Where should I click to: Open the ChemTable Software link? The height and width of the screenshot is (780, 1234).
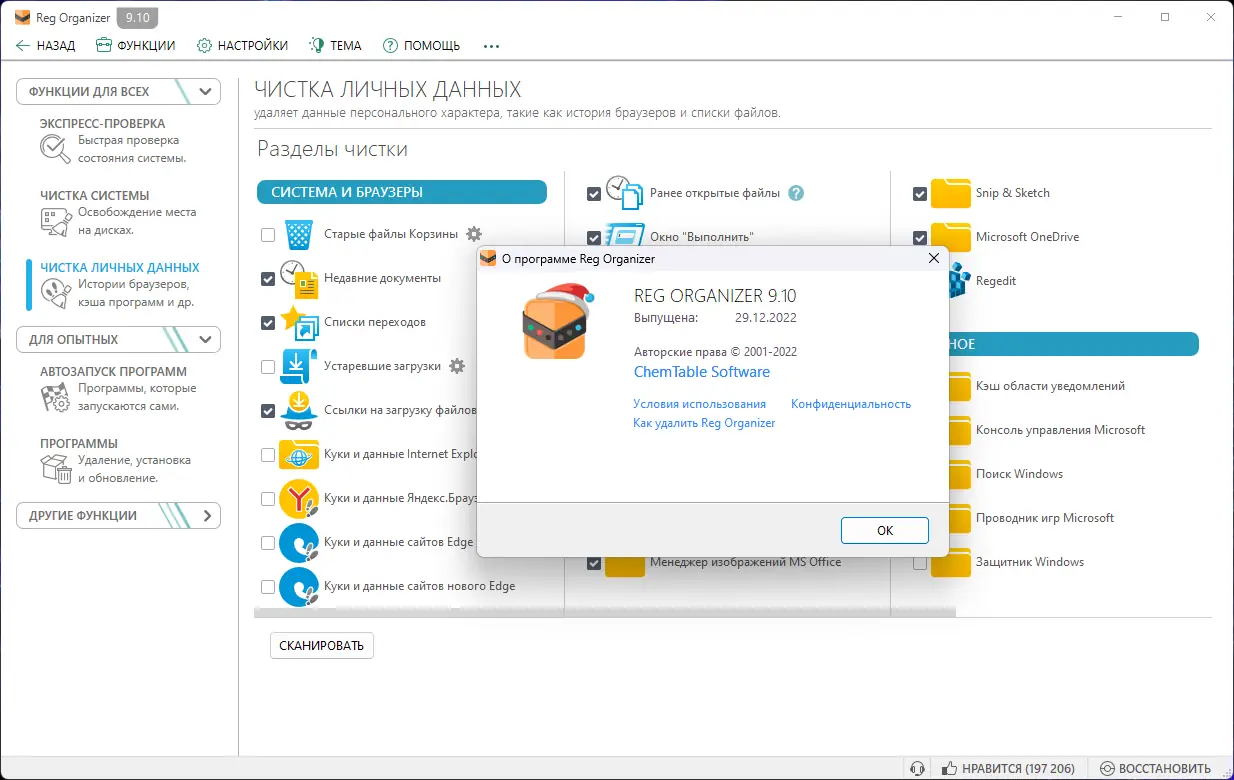(x=702, y=372)
